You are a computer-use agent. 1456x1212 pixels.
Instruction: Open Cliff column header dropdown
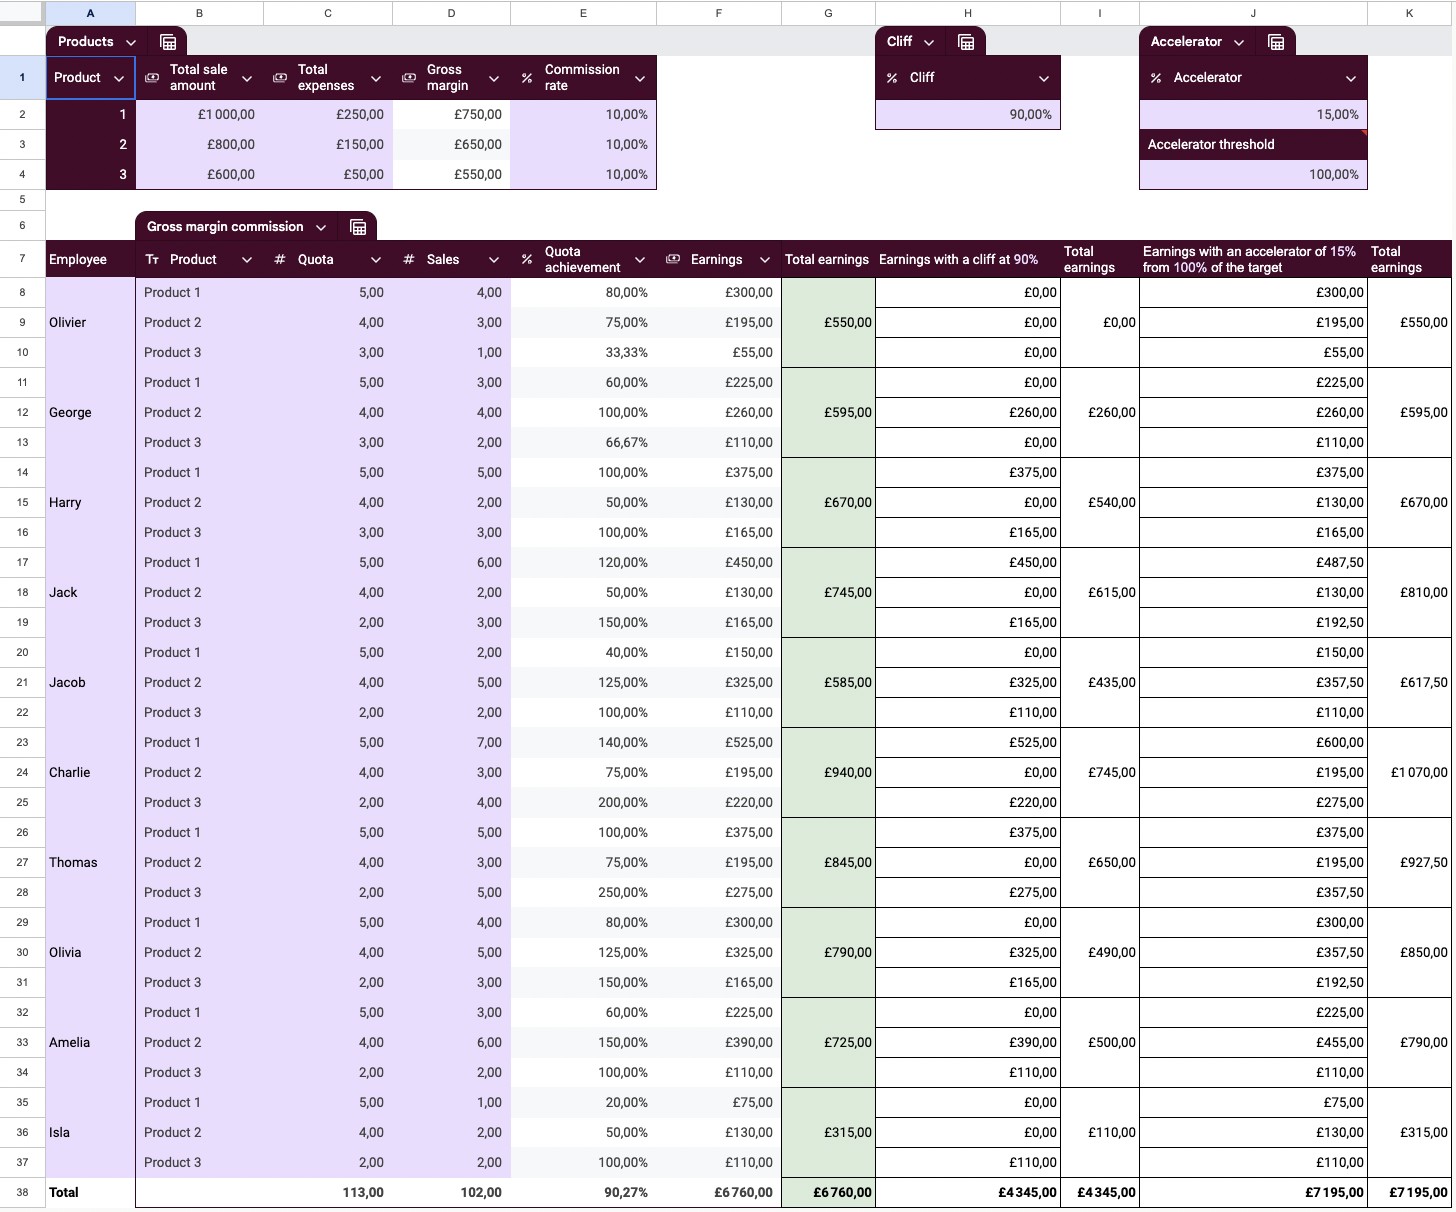pos(1044,79)
